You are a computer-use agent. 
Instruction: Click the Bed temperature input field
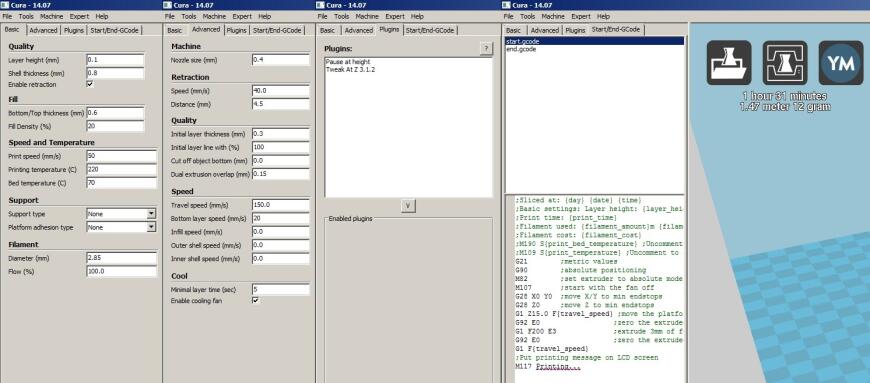(122, 183)
